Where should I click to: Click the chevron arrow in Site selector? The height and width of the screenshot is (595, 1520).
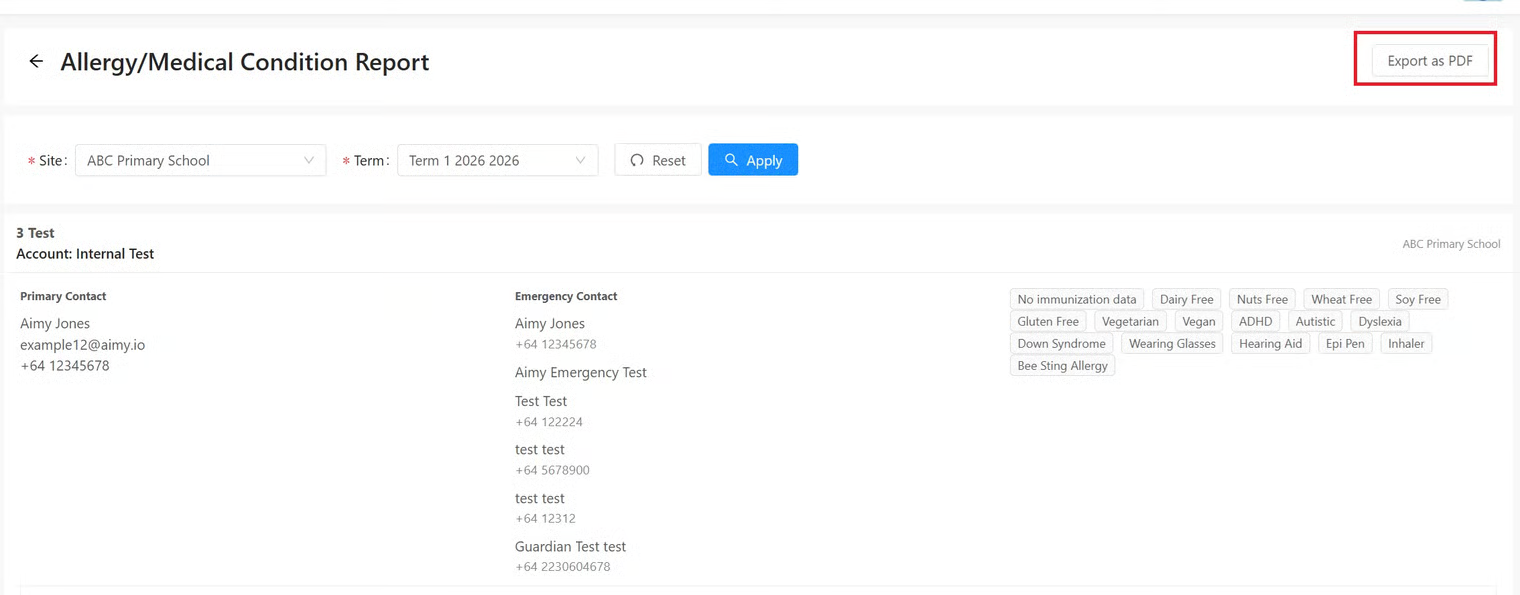tap(309, 160)
